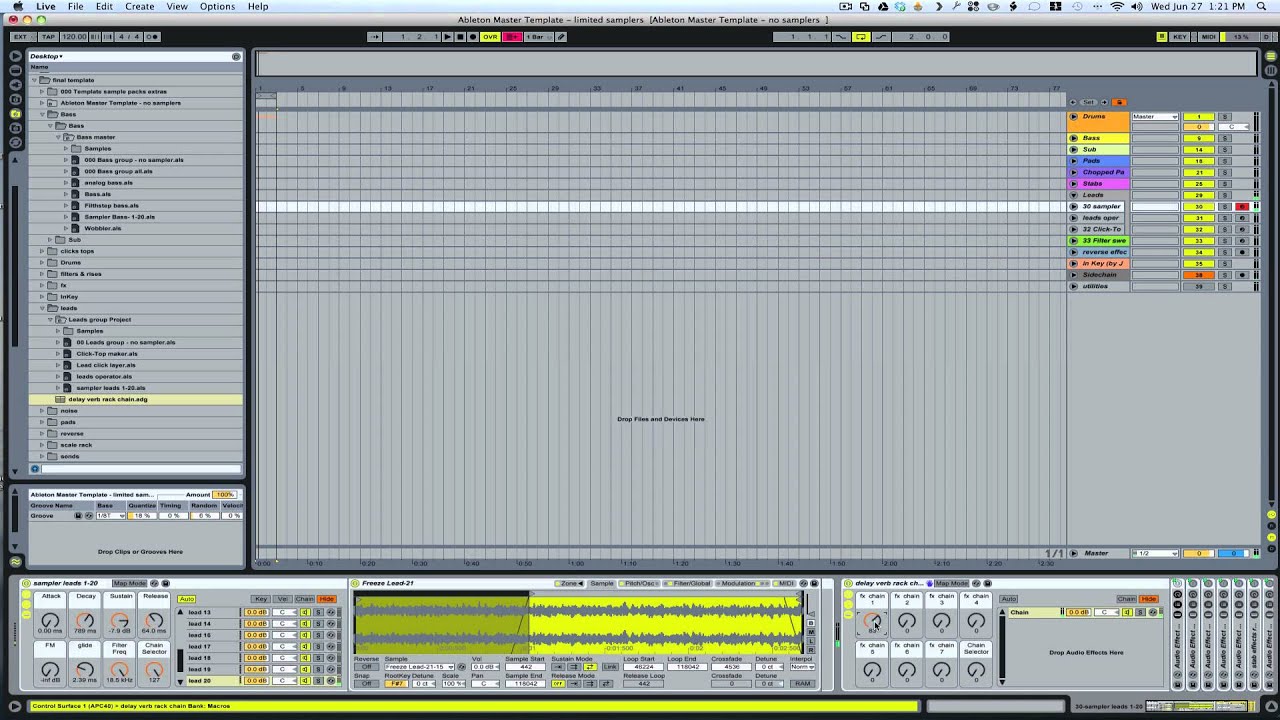Click the Wi-Fi status icon

(1117, 7)
